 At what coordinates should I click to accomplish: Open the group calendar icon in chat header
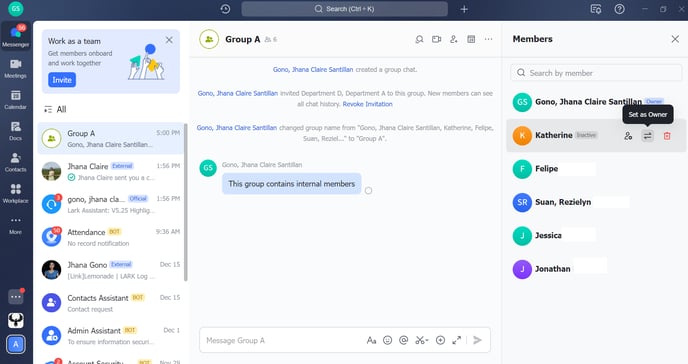click(471, 39)
